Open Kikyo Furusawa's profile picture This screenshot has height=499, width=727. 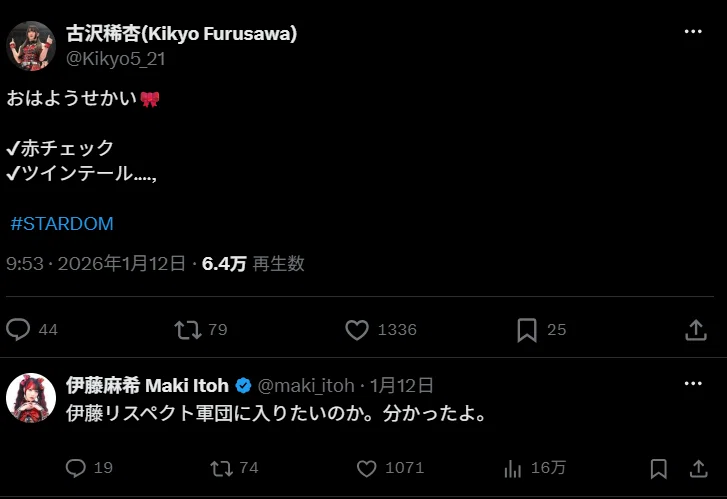coord(31,46)
